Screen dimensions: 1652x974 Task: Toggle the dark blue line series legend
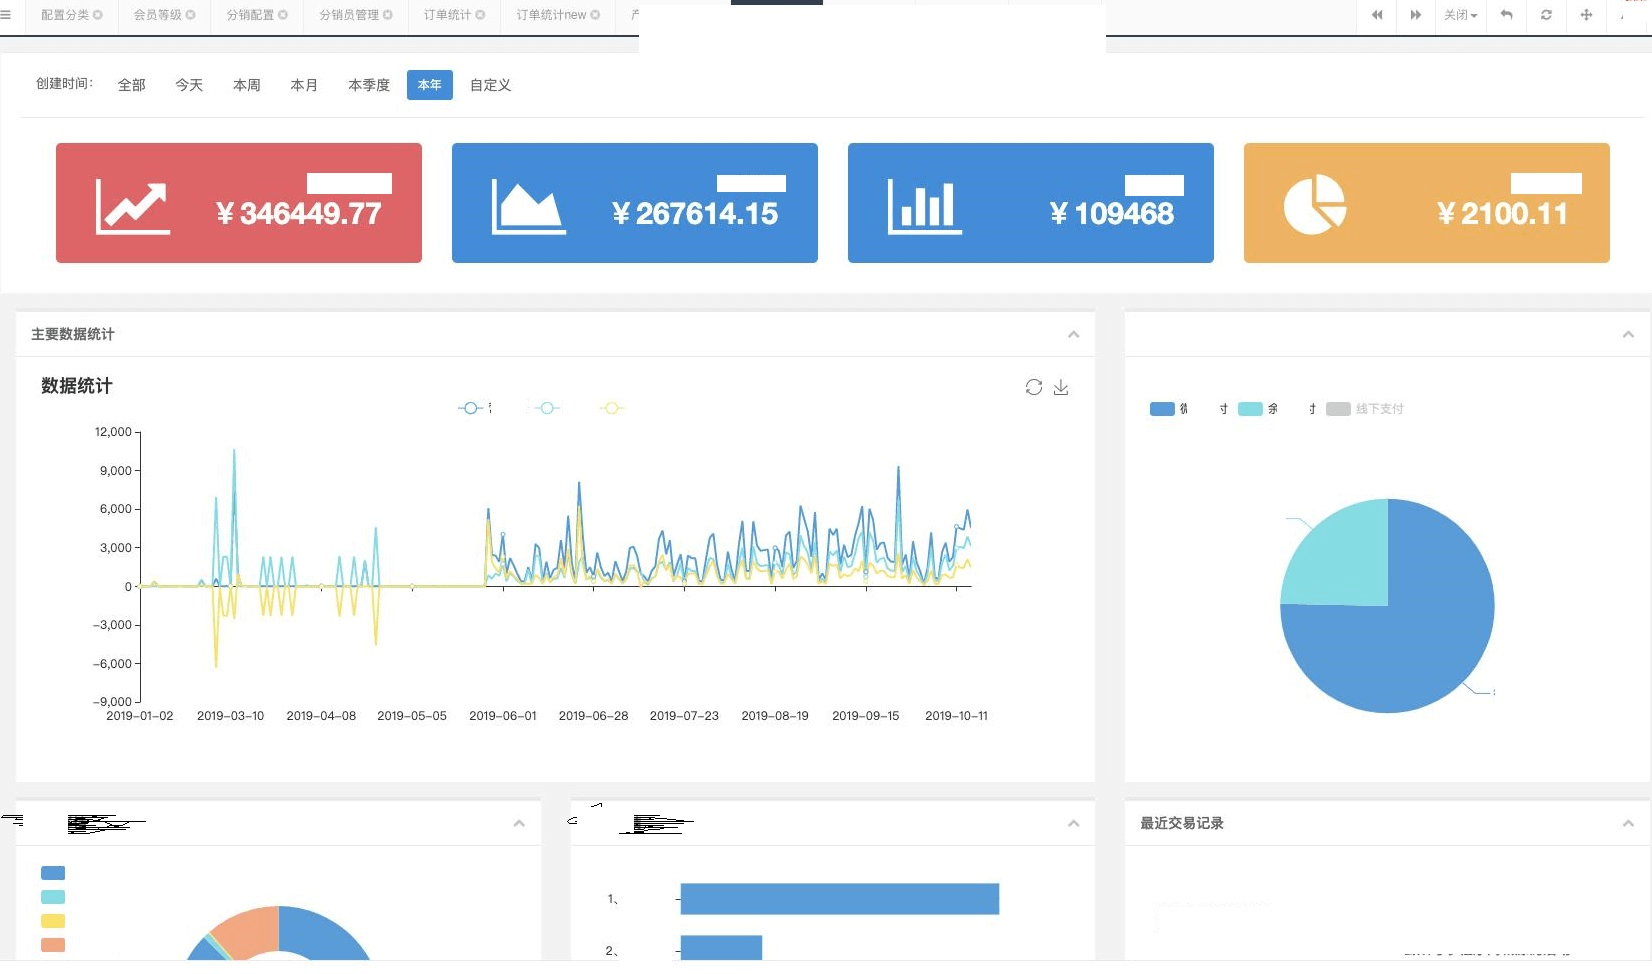click(471, 408)
